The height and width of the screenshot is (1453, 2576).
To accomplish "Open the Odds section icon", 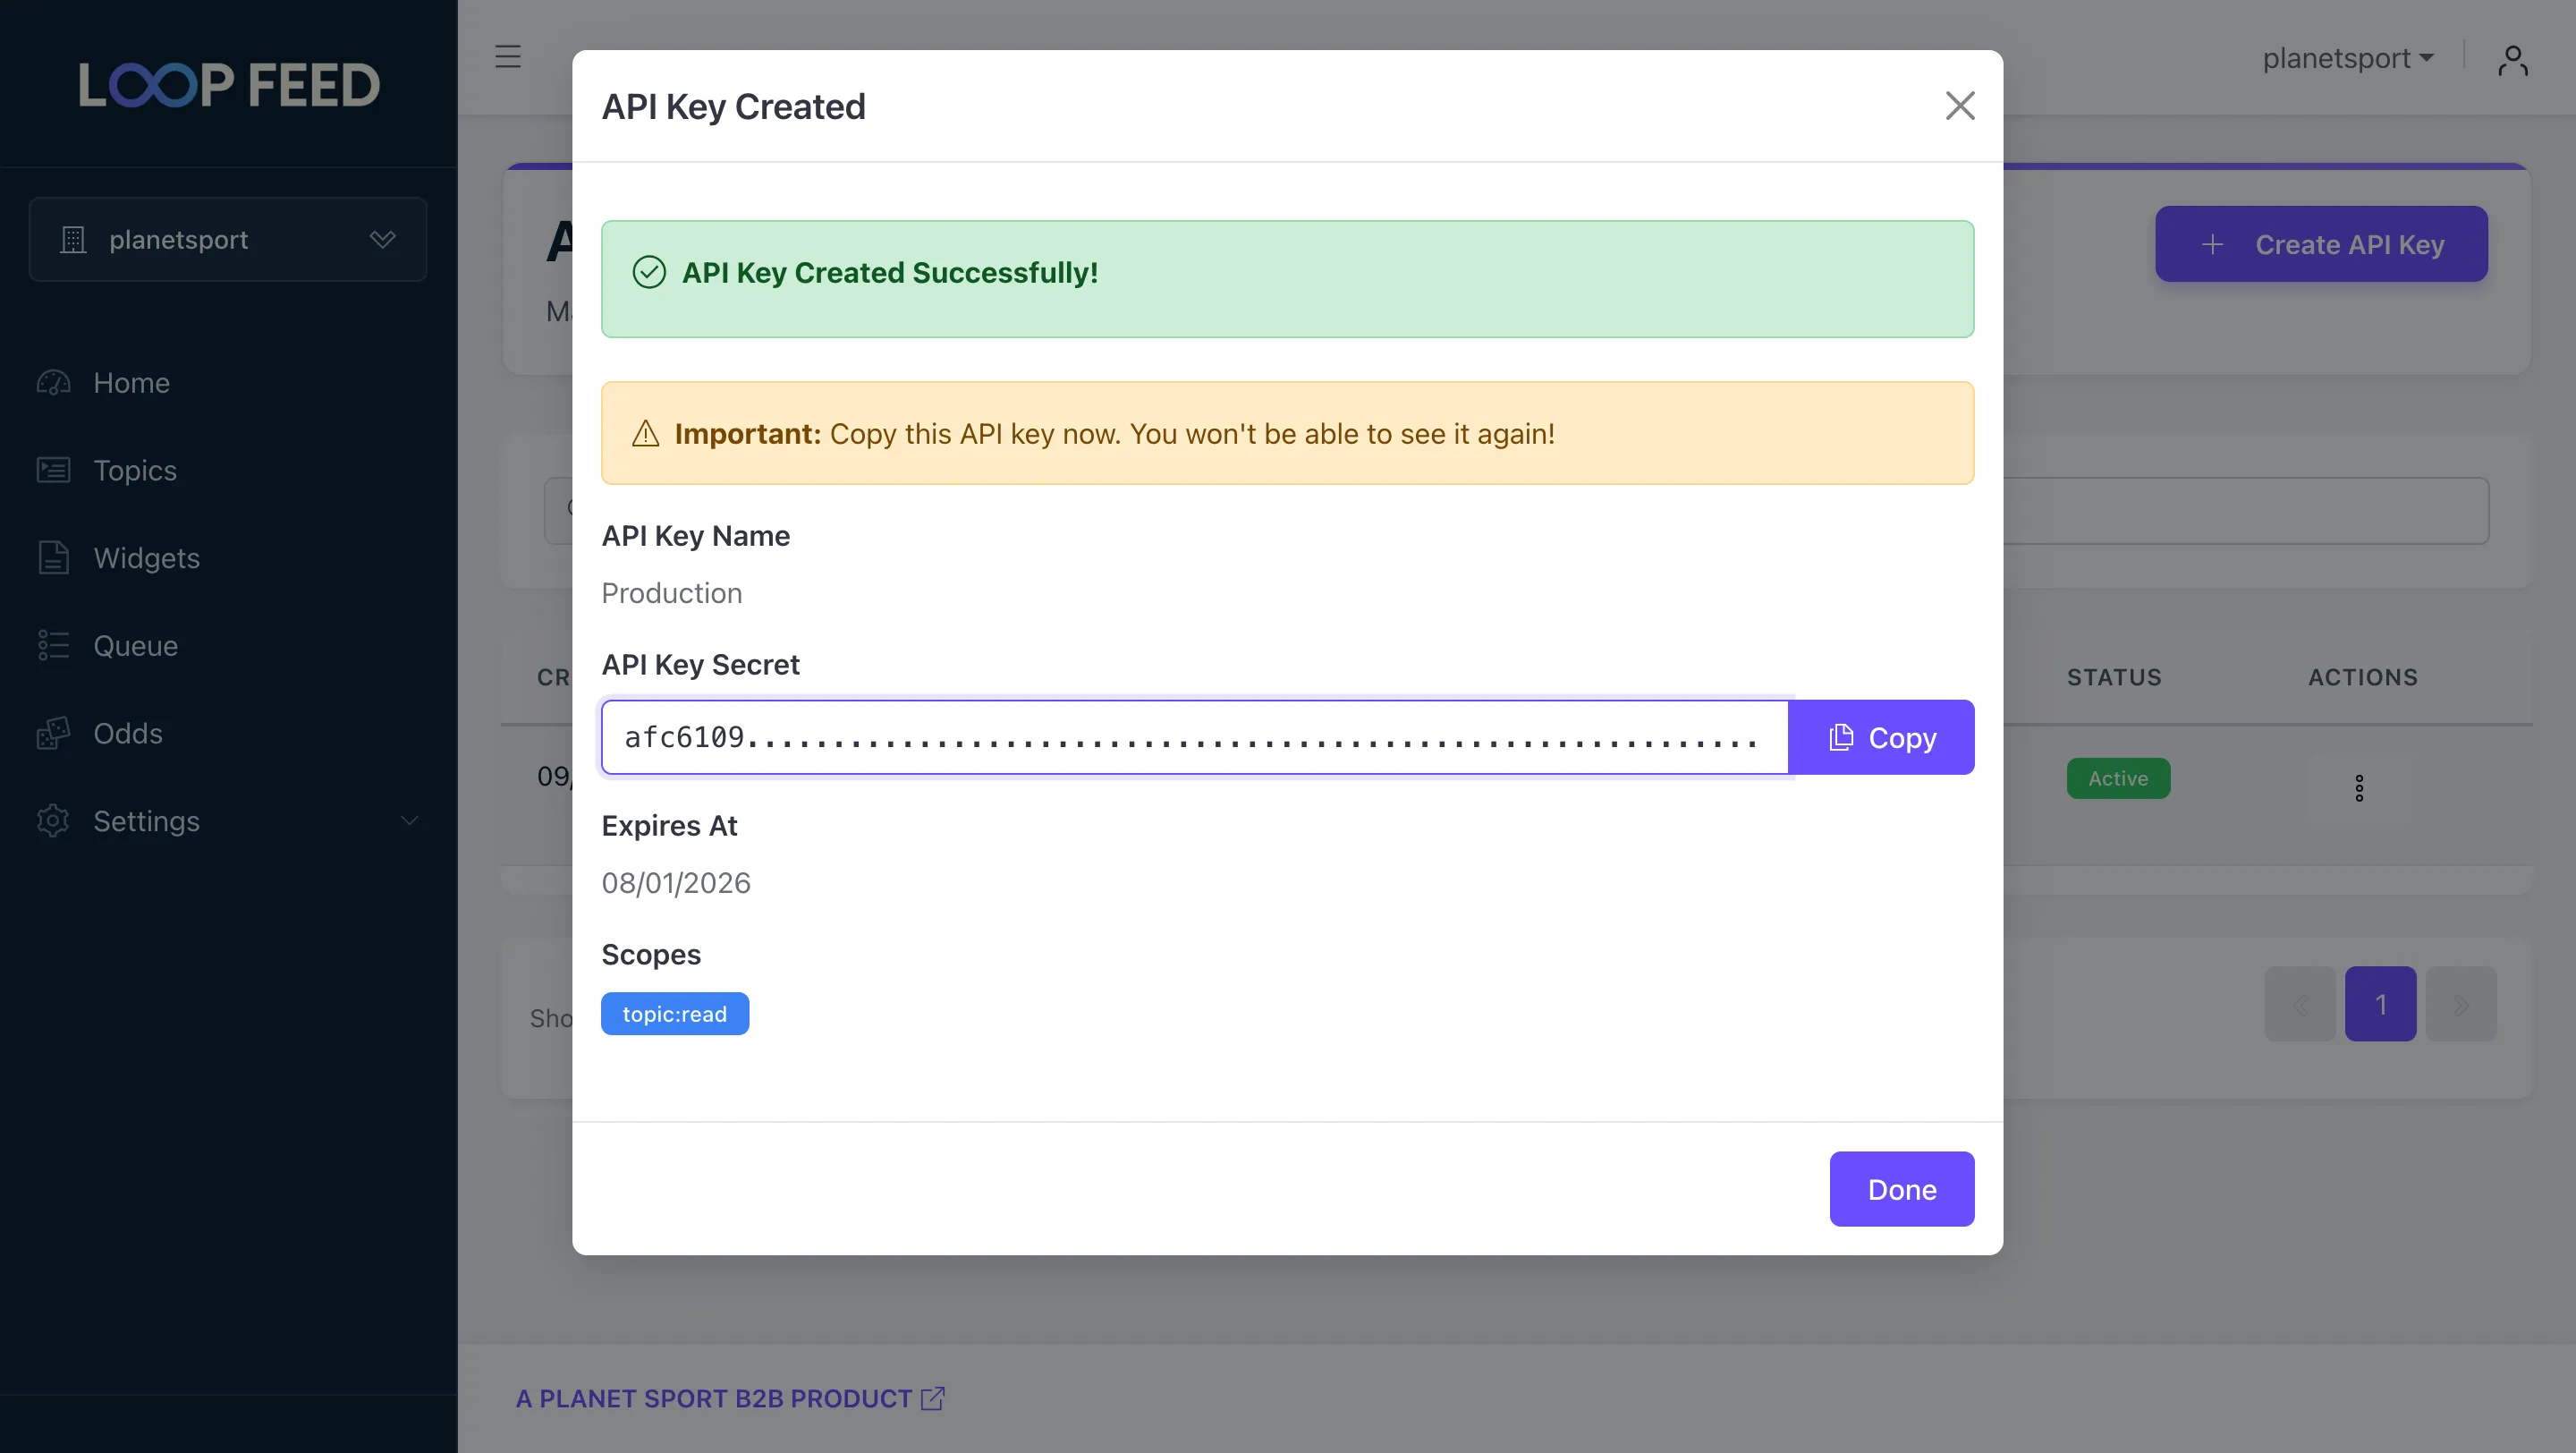I will pos(53,733).
